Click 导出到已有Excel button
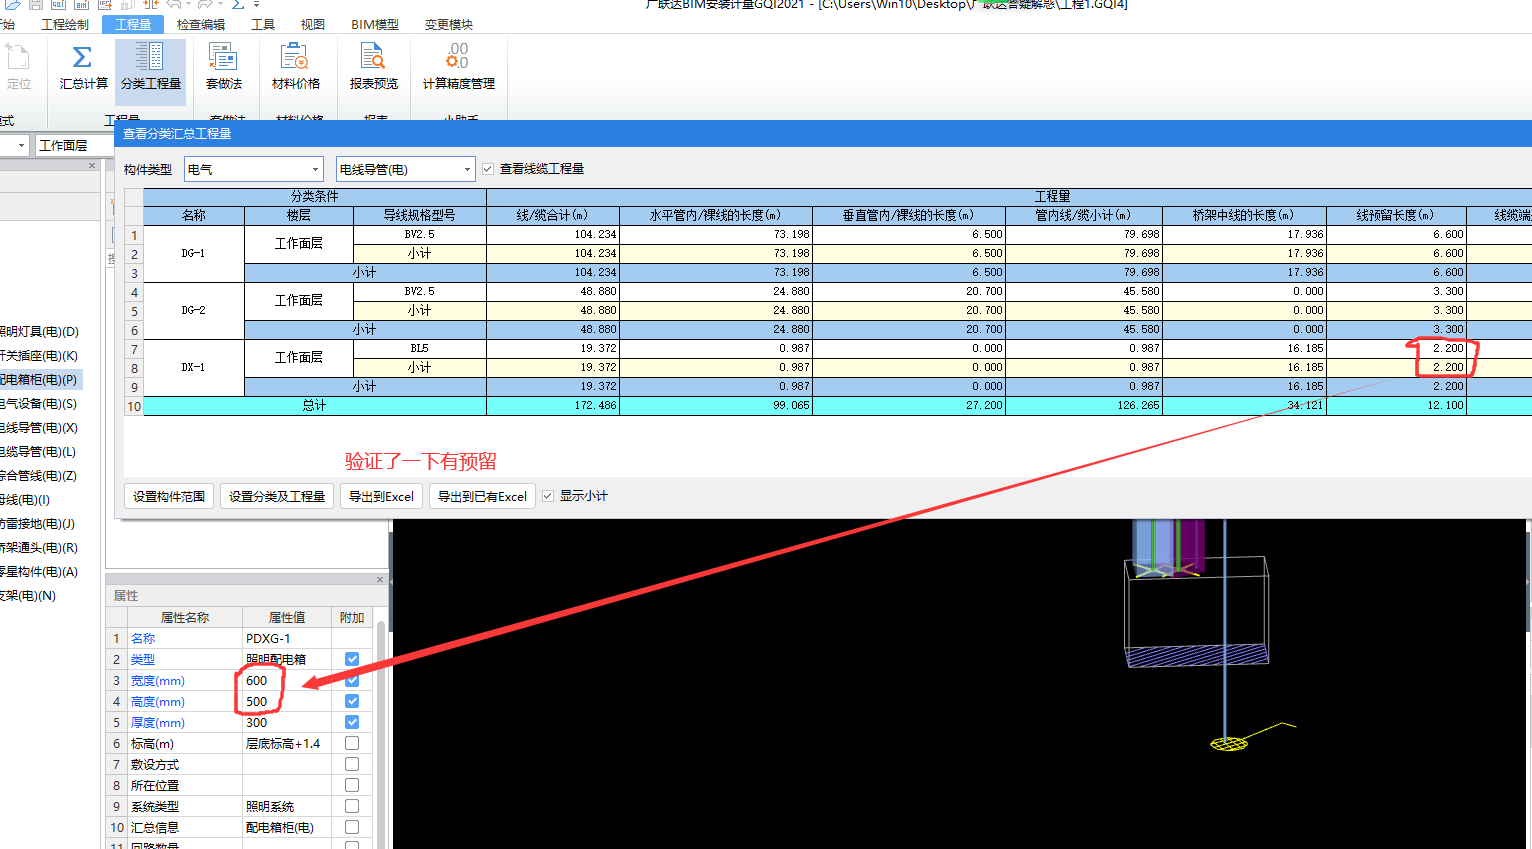 click(x=482, y=496)
